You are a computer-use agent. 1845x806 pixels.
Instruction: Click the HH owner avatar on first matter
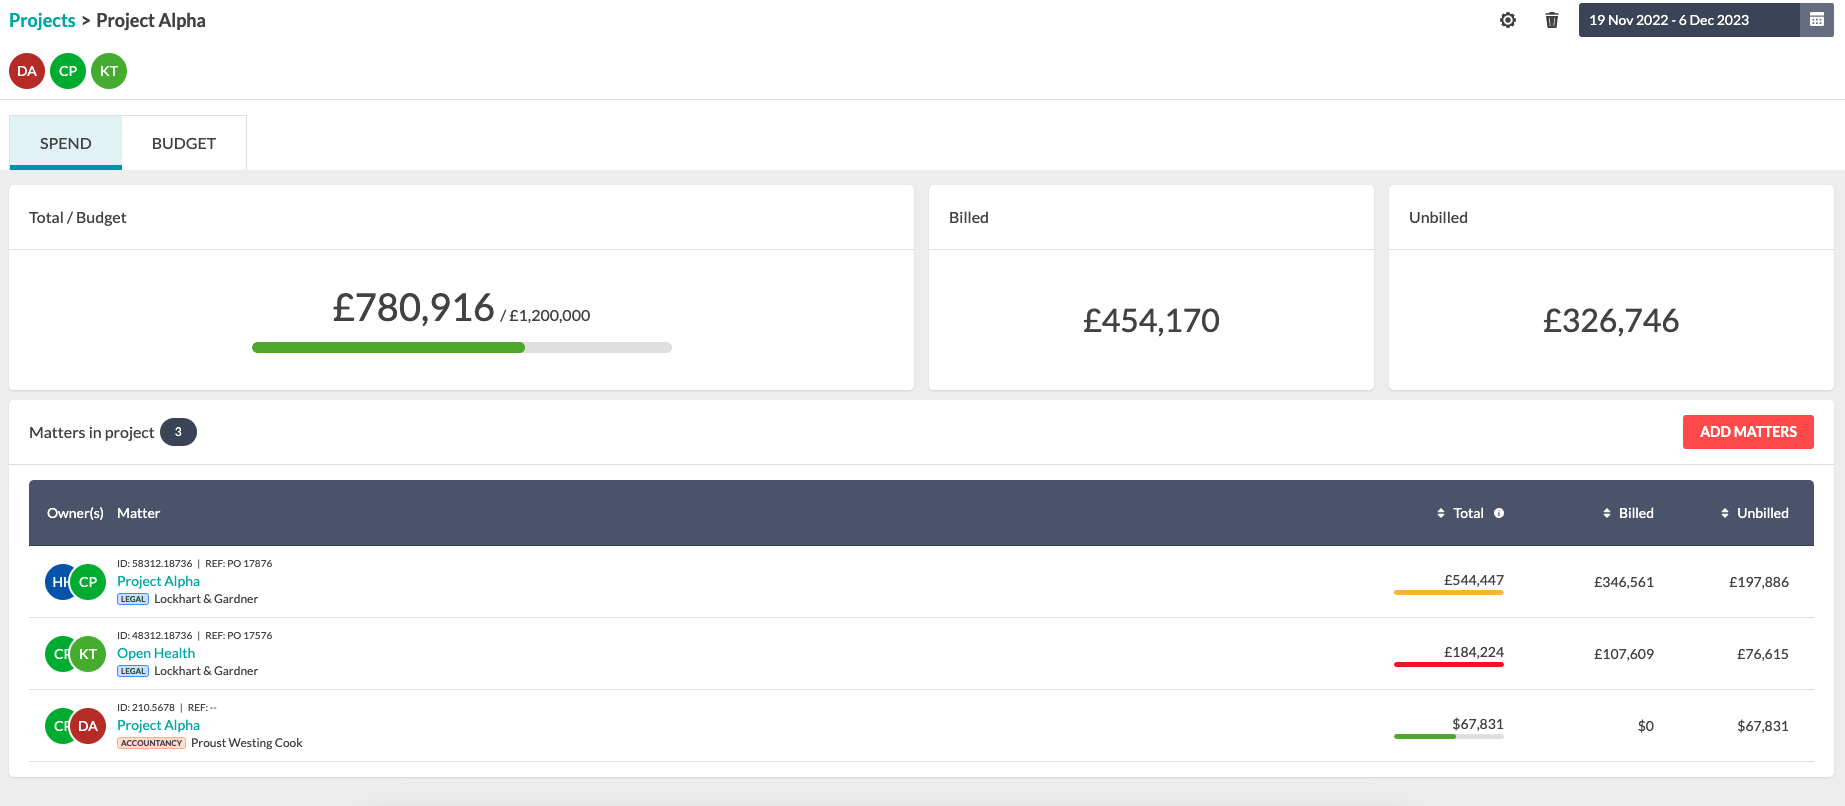click(57, 582)
